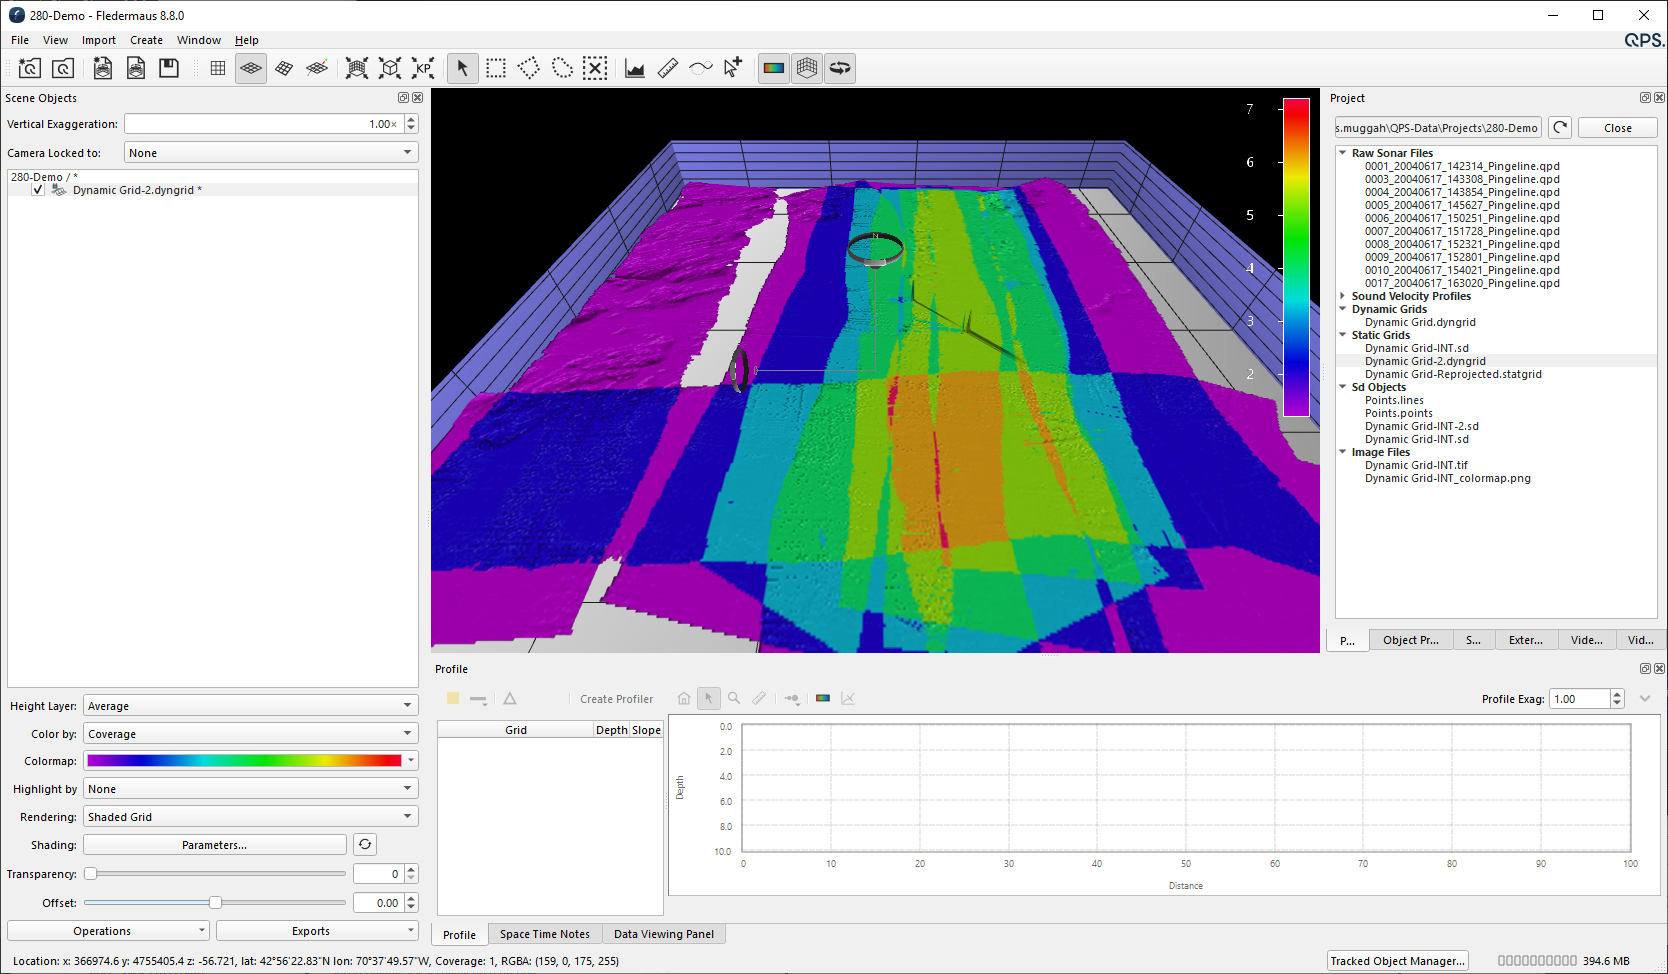Activate the profile tool chart icon
Viewport: 1668px width, 974px height.
[635, 68]
